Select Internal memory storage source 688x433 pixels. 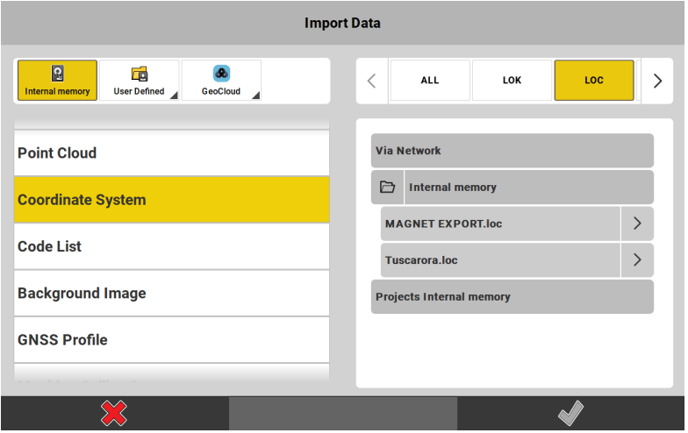[x=57, y=81]
